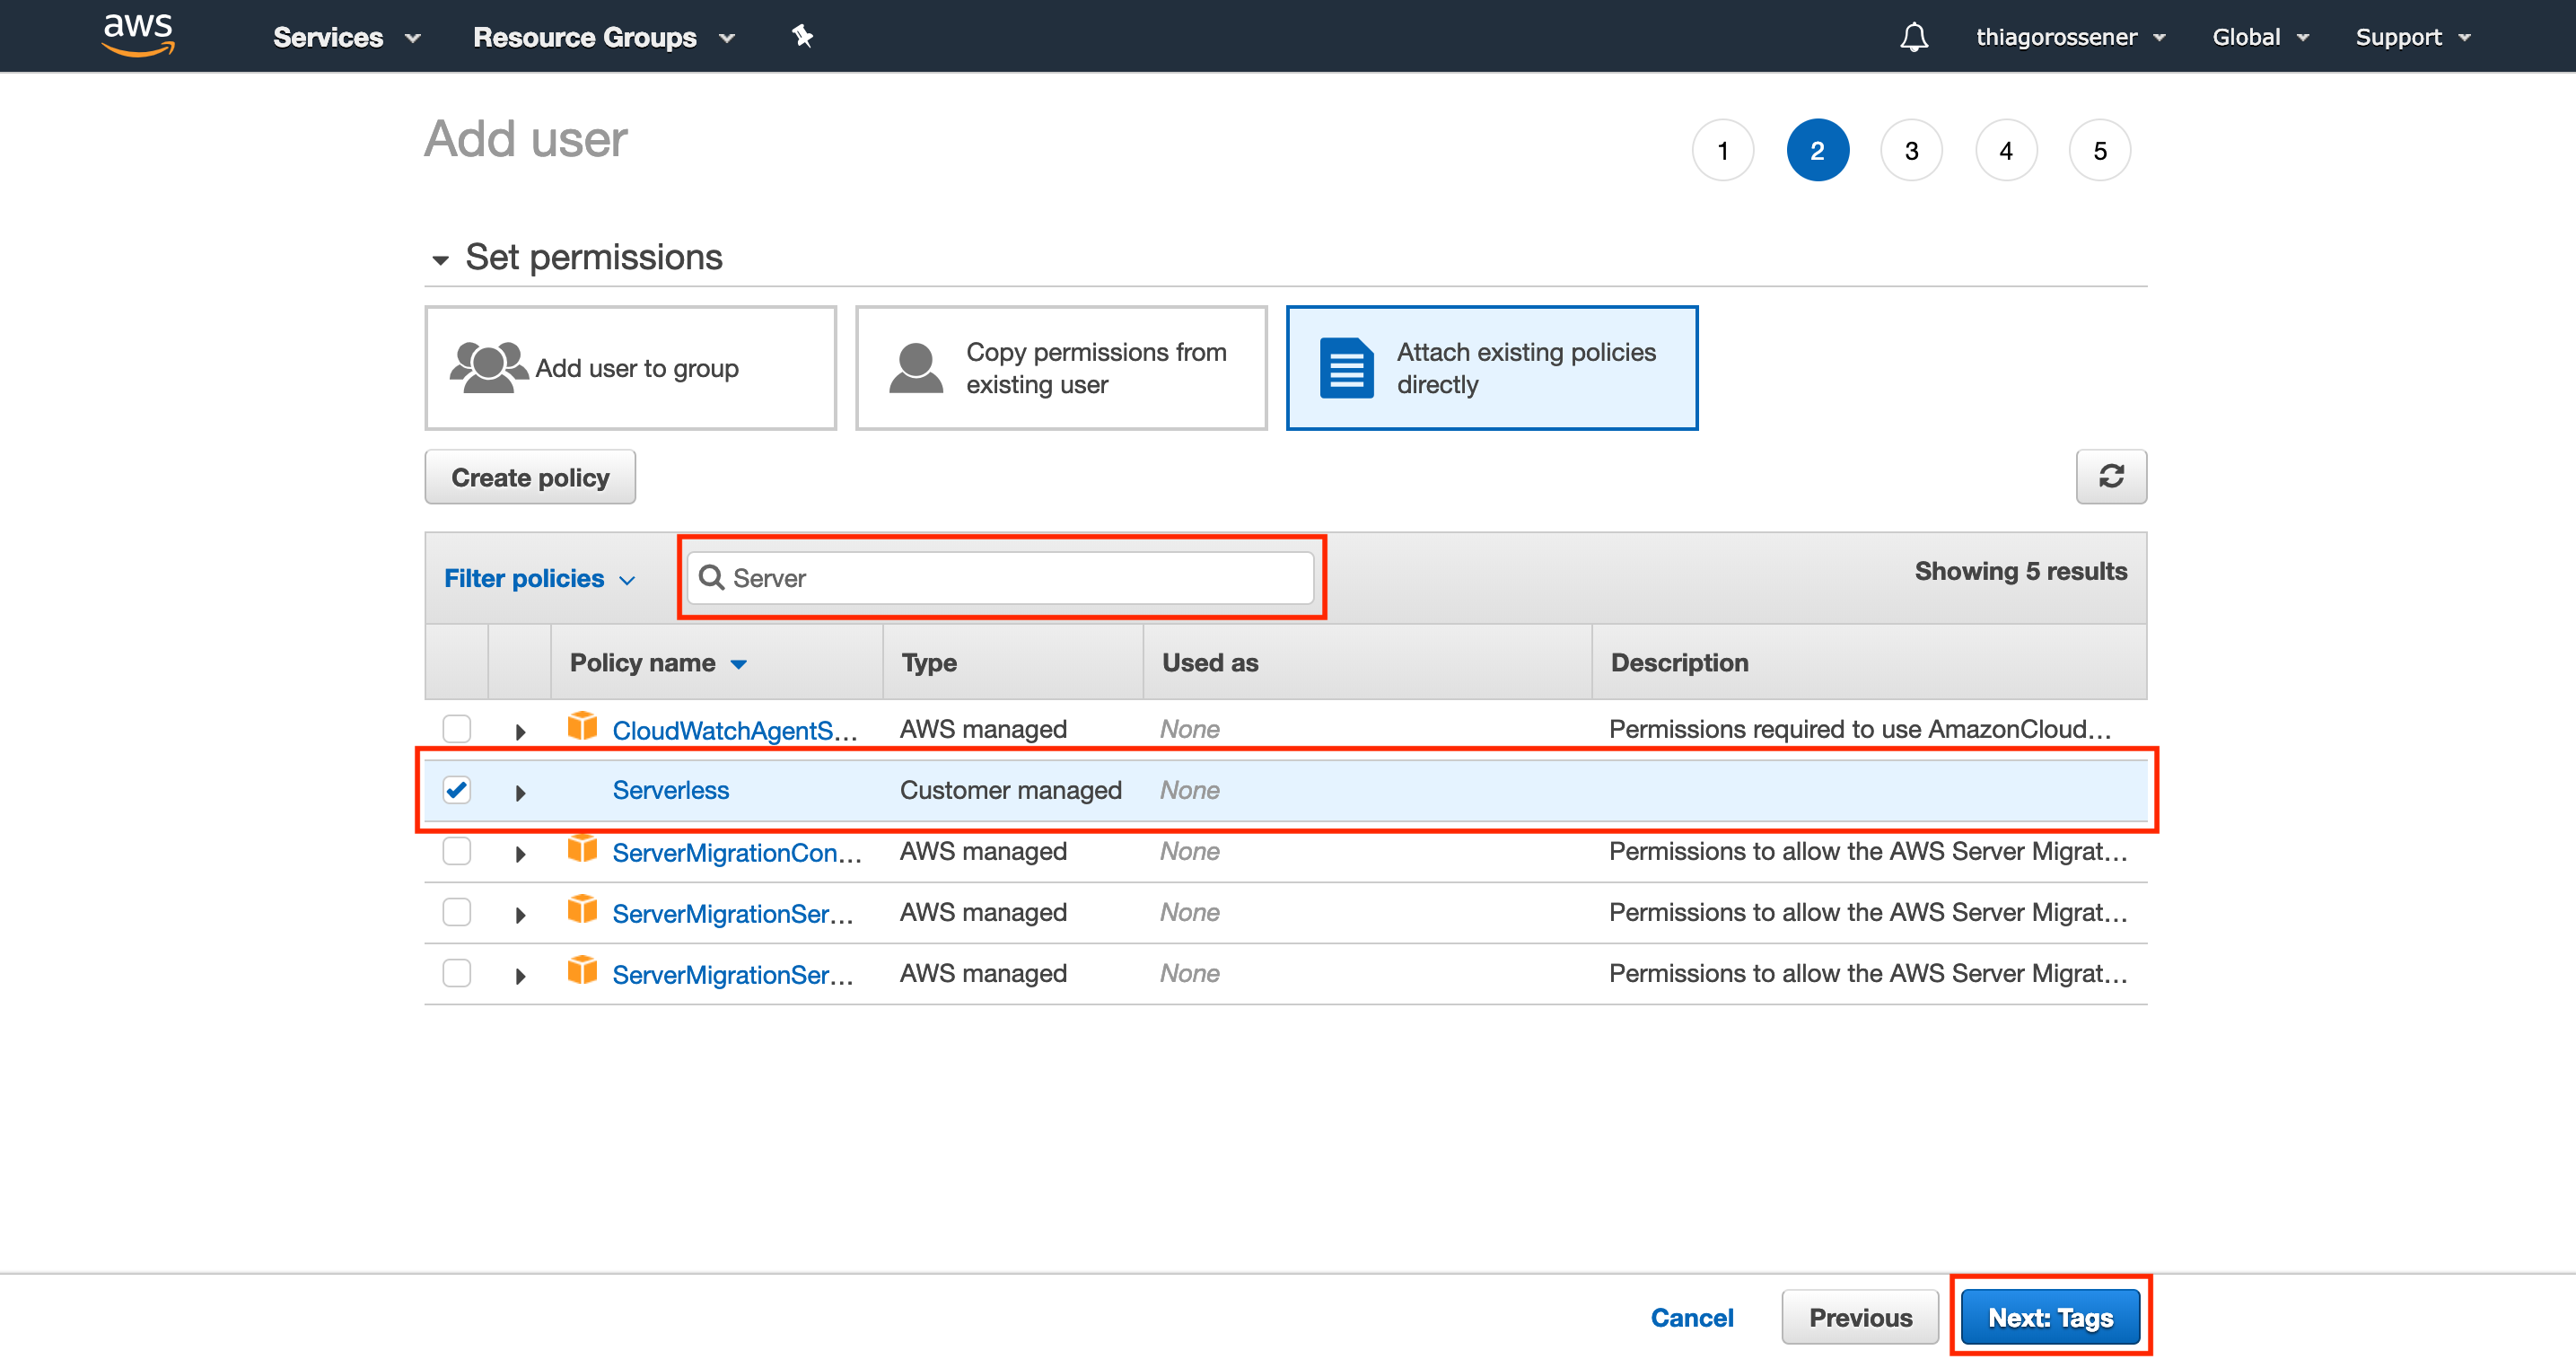The image size is (2576, 1359).
Task: Open the Global region menu
Action: pyautogui.click(x=2260, y=37)
